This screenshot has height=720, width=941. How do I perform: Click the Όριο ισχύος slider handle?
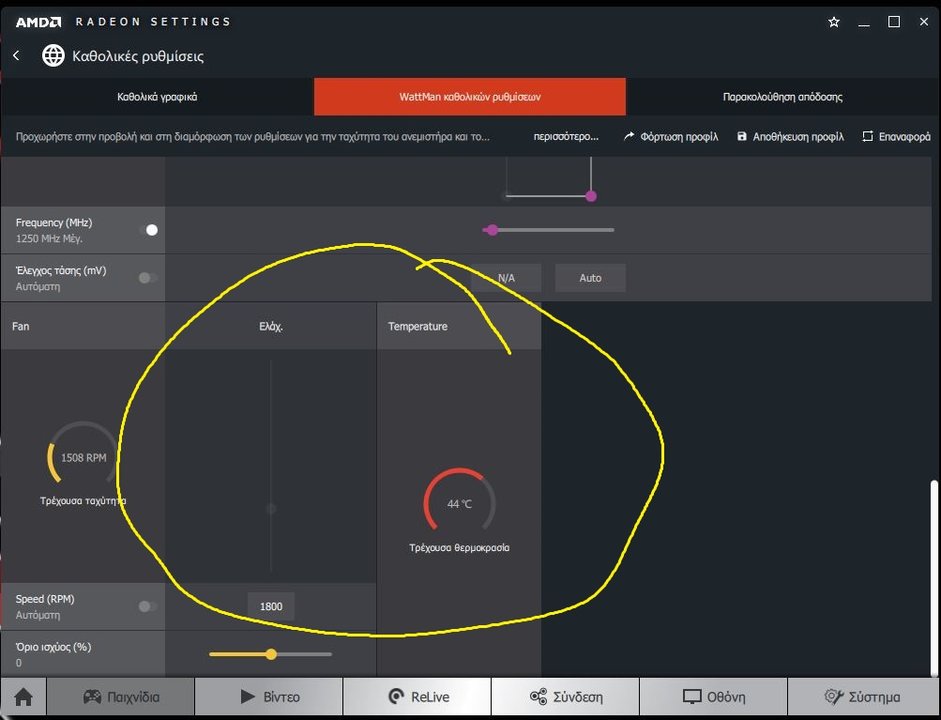pyautogui.click(x=271, y=654)
